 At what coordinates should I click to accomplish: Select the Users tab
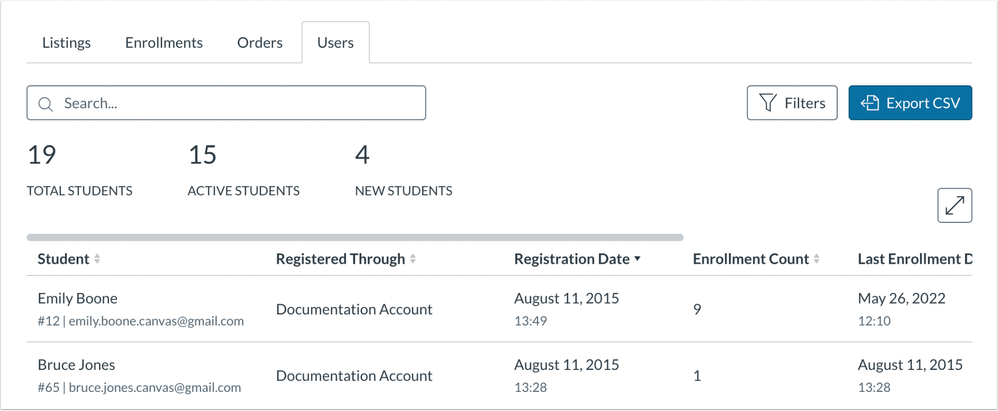335,43
